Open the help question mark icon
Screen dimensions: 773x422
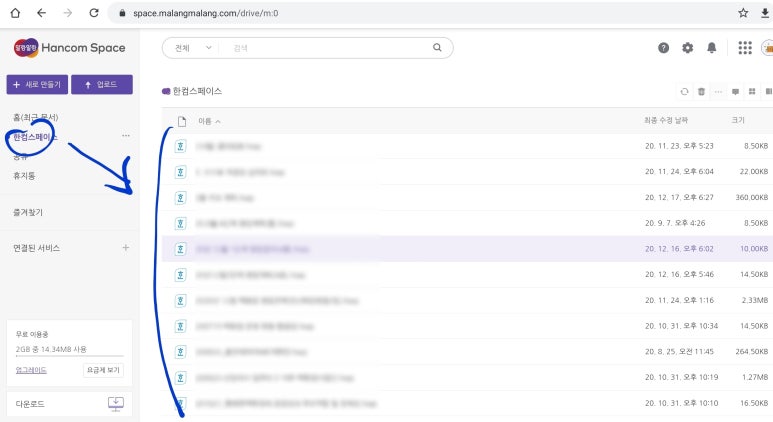coord(663,48)
